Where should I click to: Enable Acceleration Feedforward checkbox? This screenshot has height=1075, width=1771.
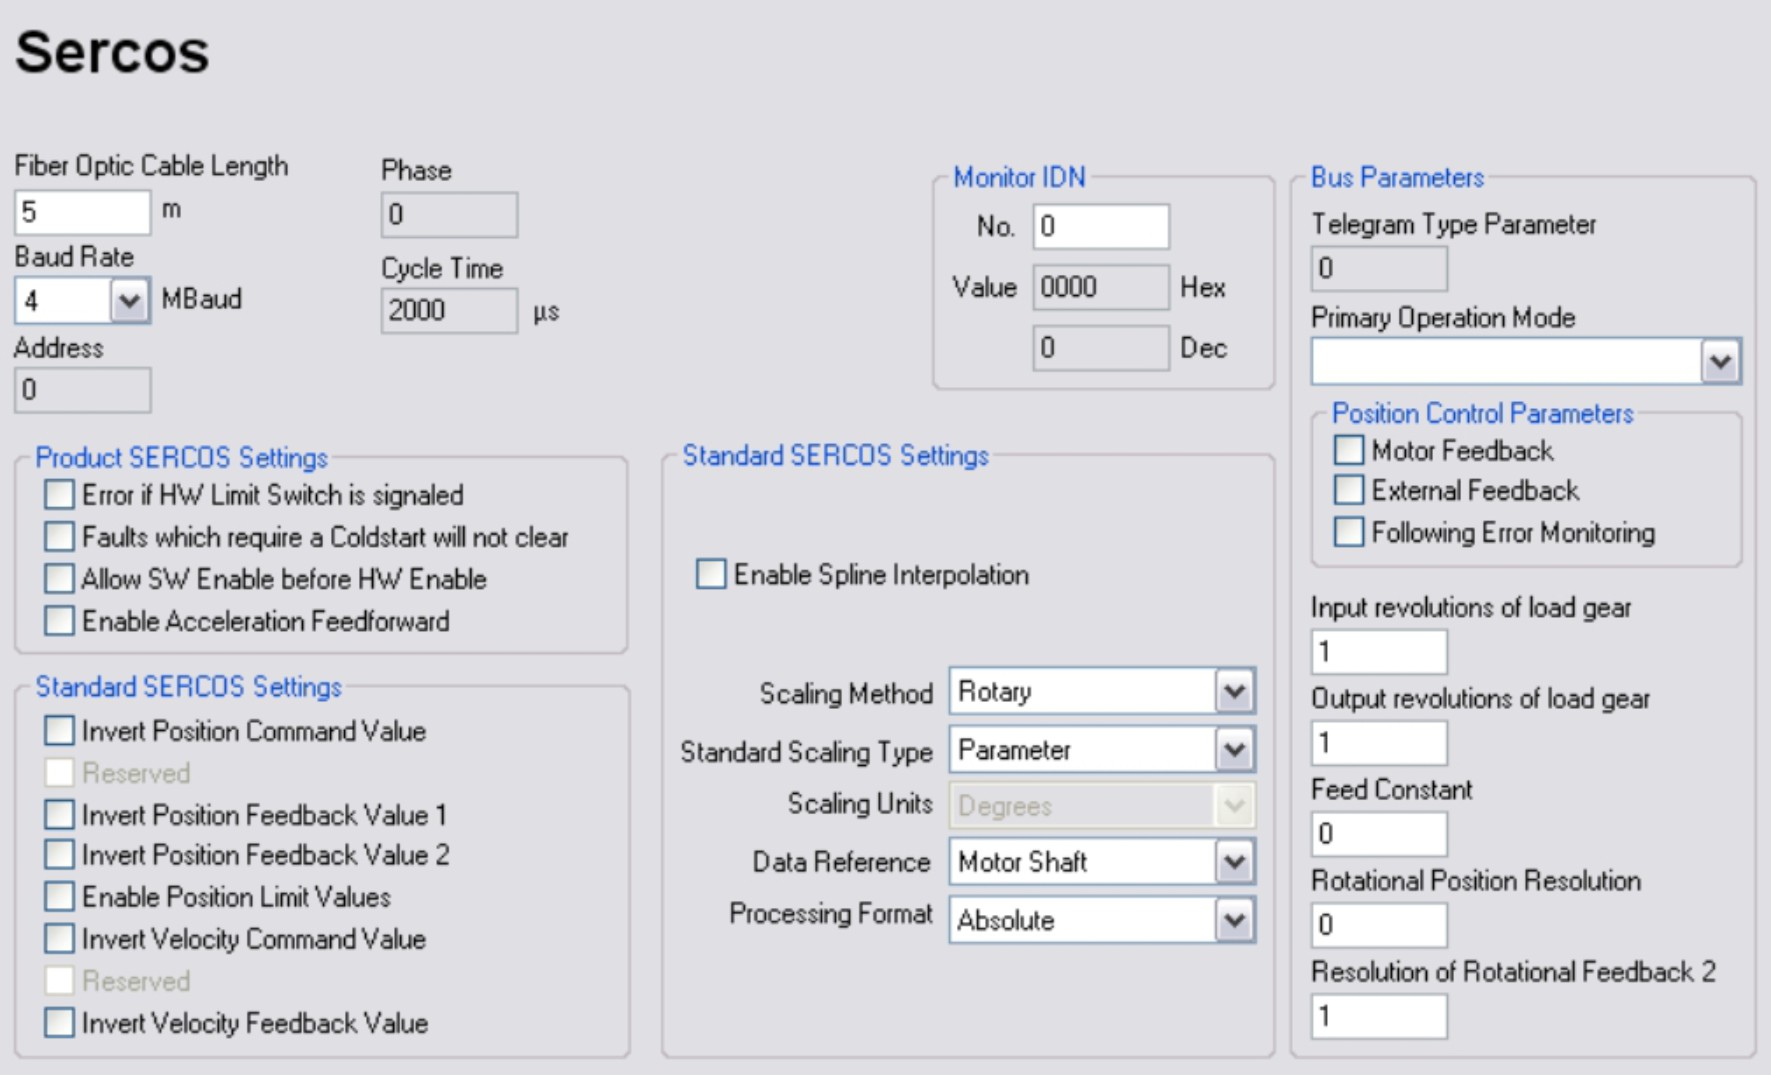(x=59, y=621)
